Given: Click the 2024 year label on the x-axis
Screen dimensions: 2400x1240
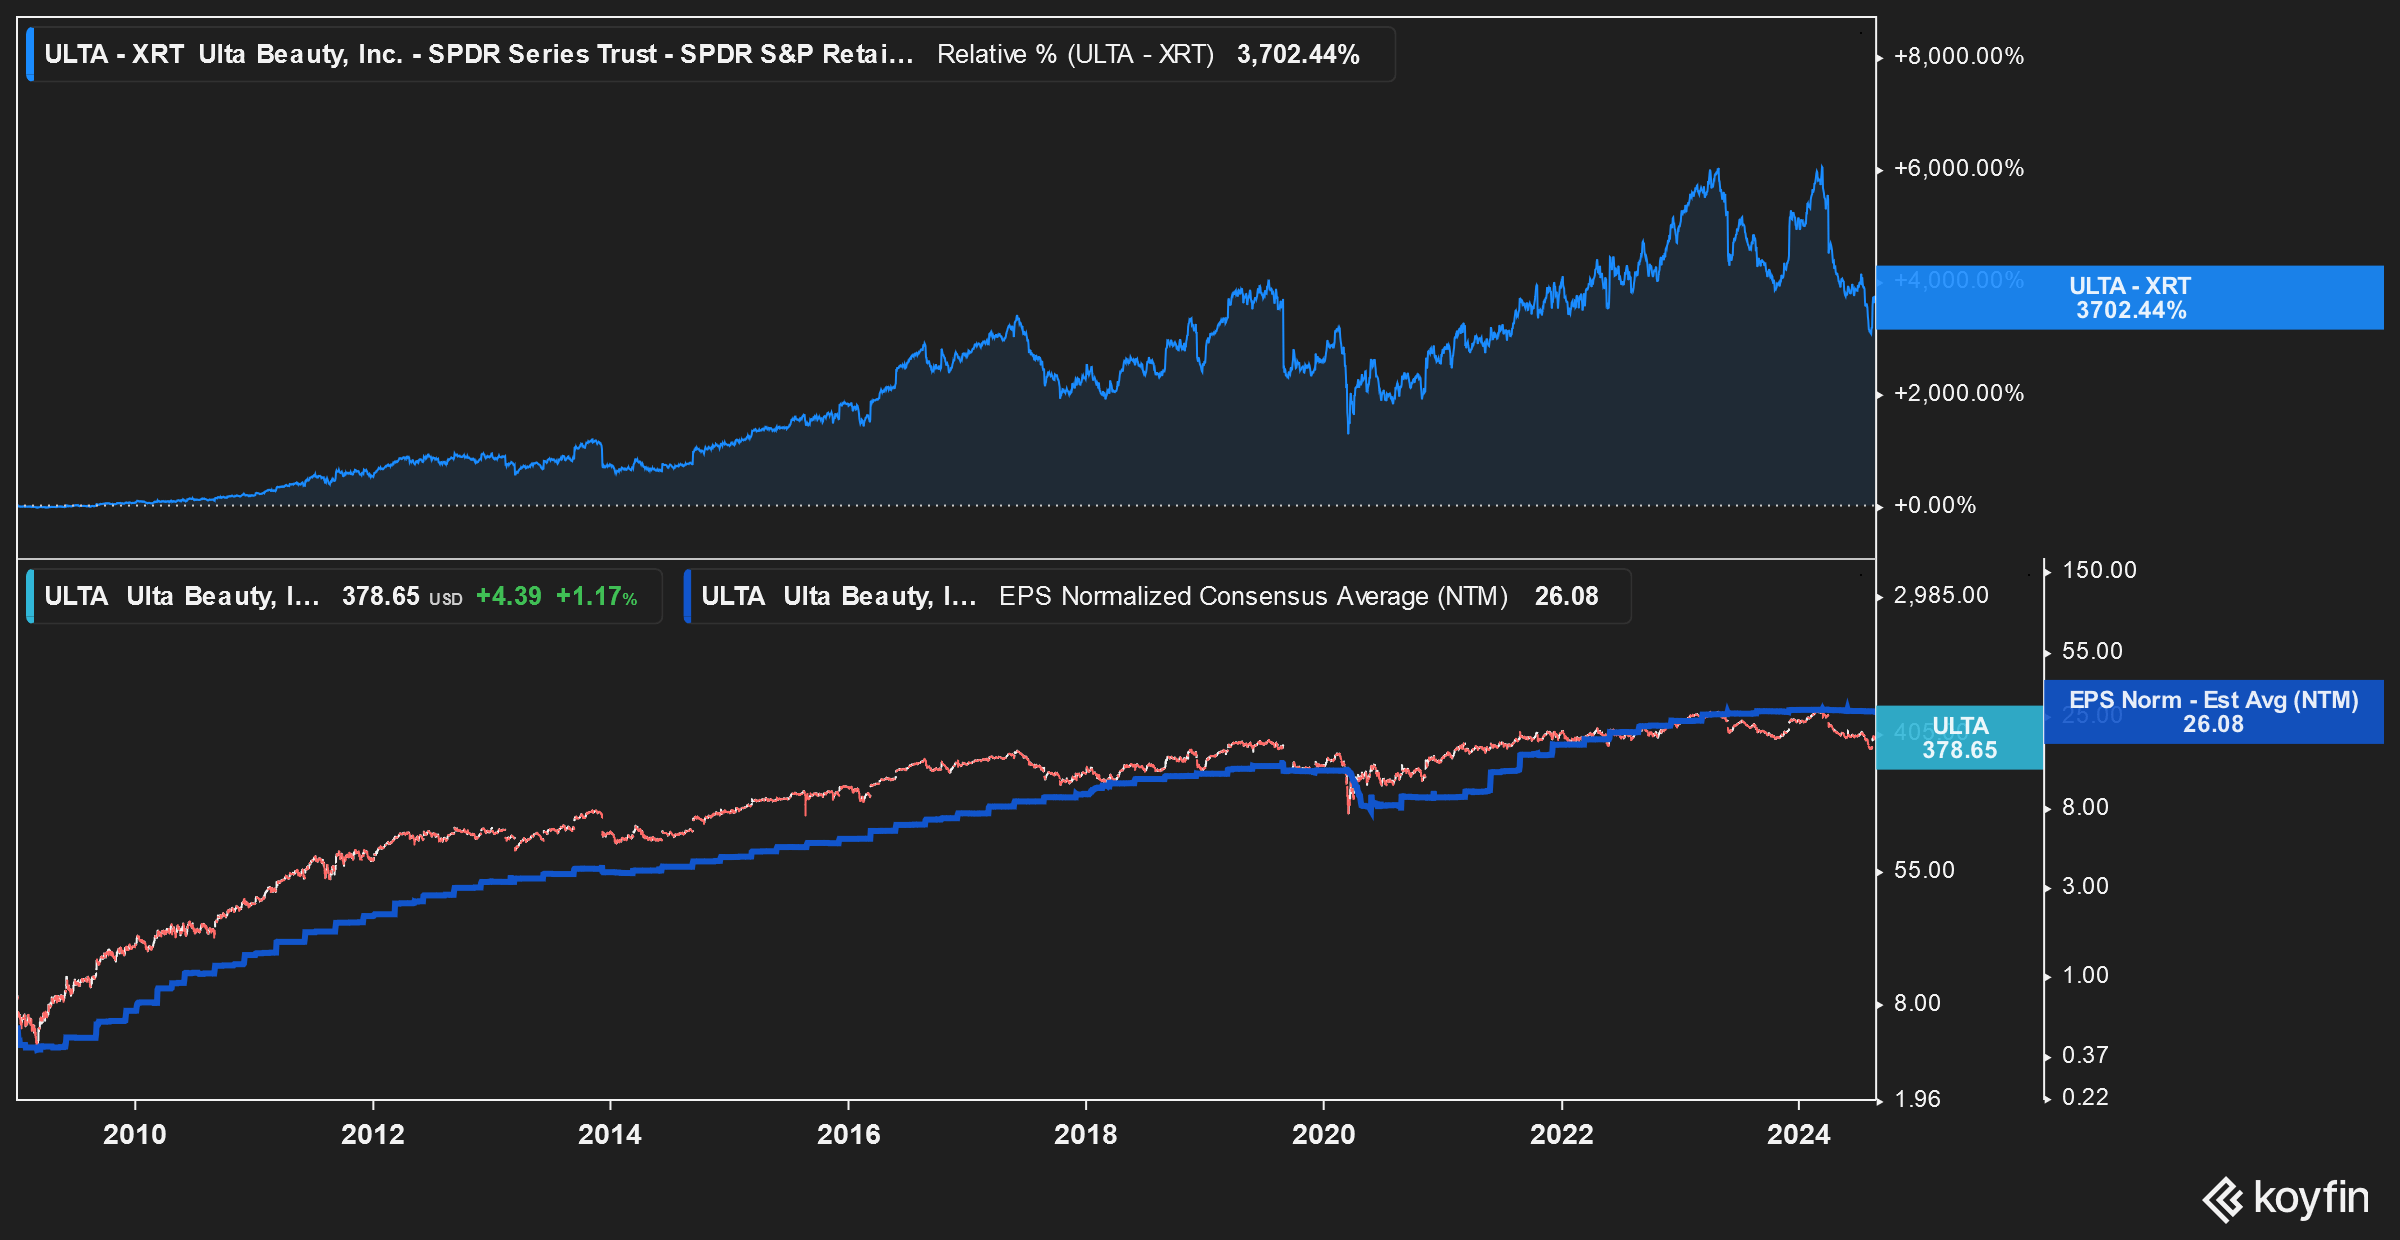Looking at the screenshot, I should tap(1800, 1134).
